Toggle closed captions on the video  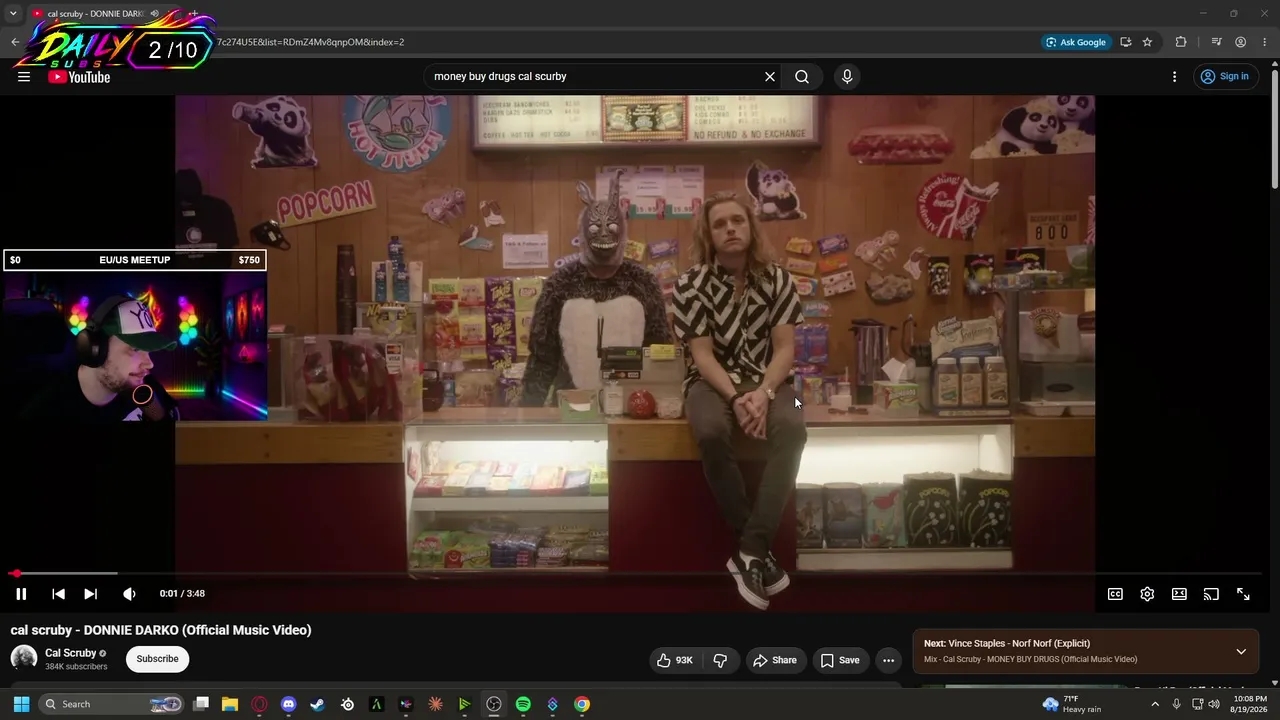point(1115,594)
